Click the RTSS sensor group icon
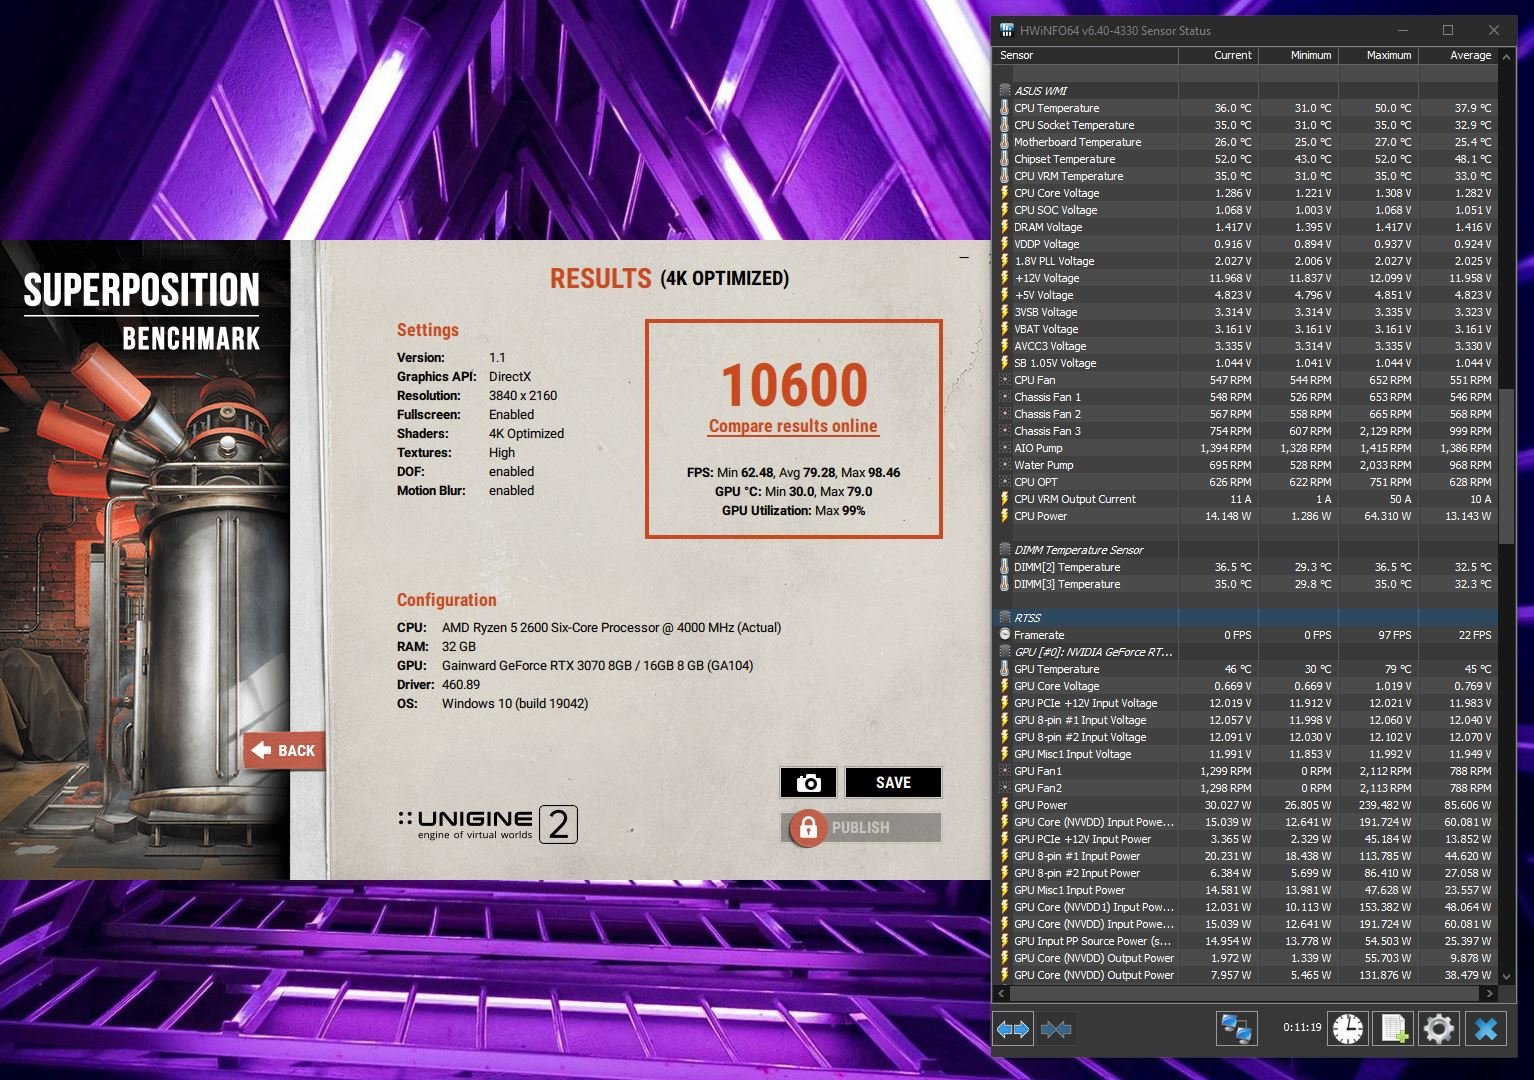Image resolution: width=1534 pixels, height=1080 pixels. pyautogui.click(x=1005, y=618)
